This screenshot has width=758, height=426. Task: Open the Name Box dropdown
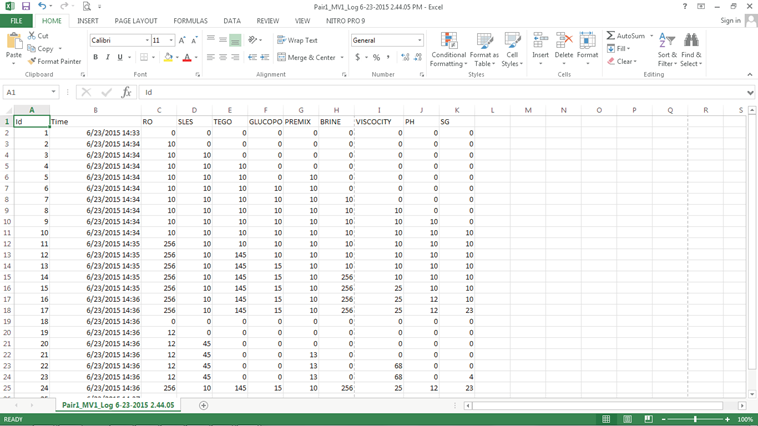[x=53, y=92]
